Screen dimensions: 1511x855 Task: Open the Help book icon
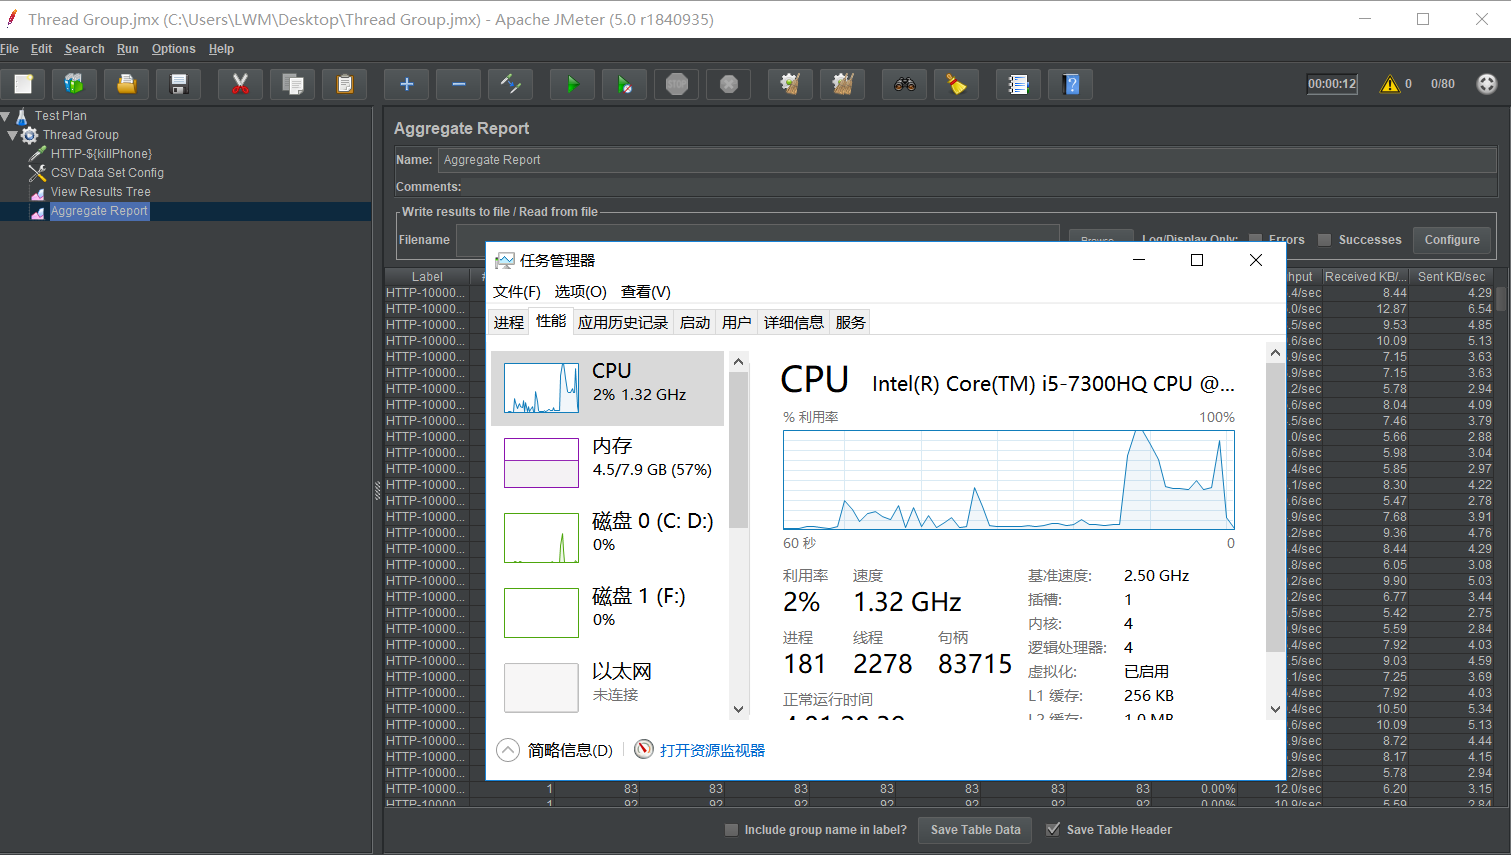click(x=1071, y=84)
